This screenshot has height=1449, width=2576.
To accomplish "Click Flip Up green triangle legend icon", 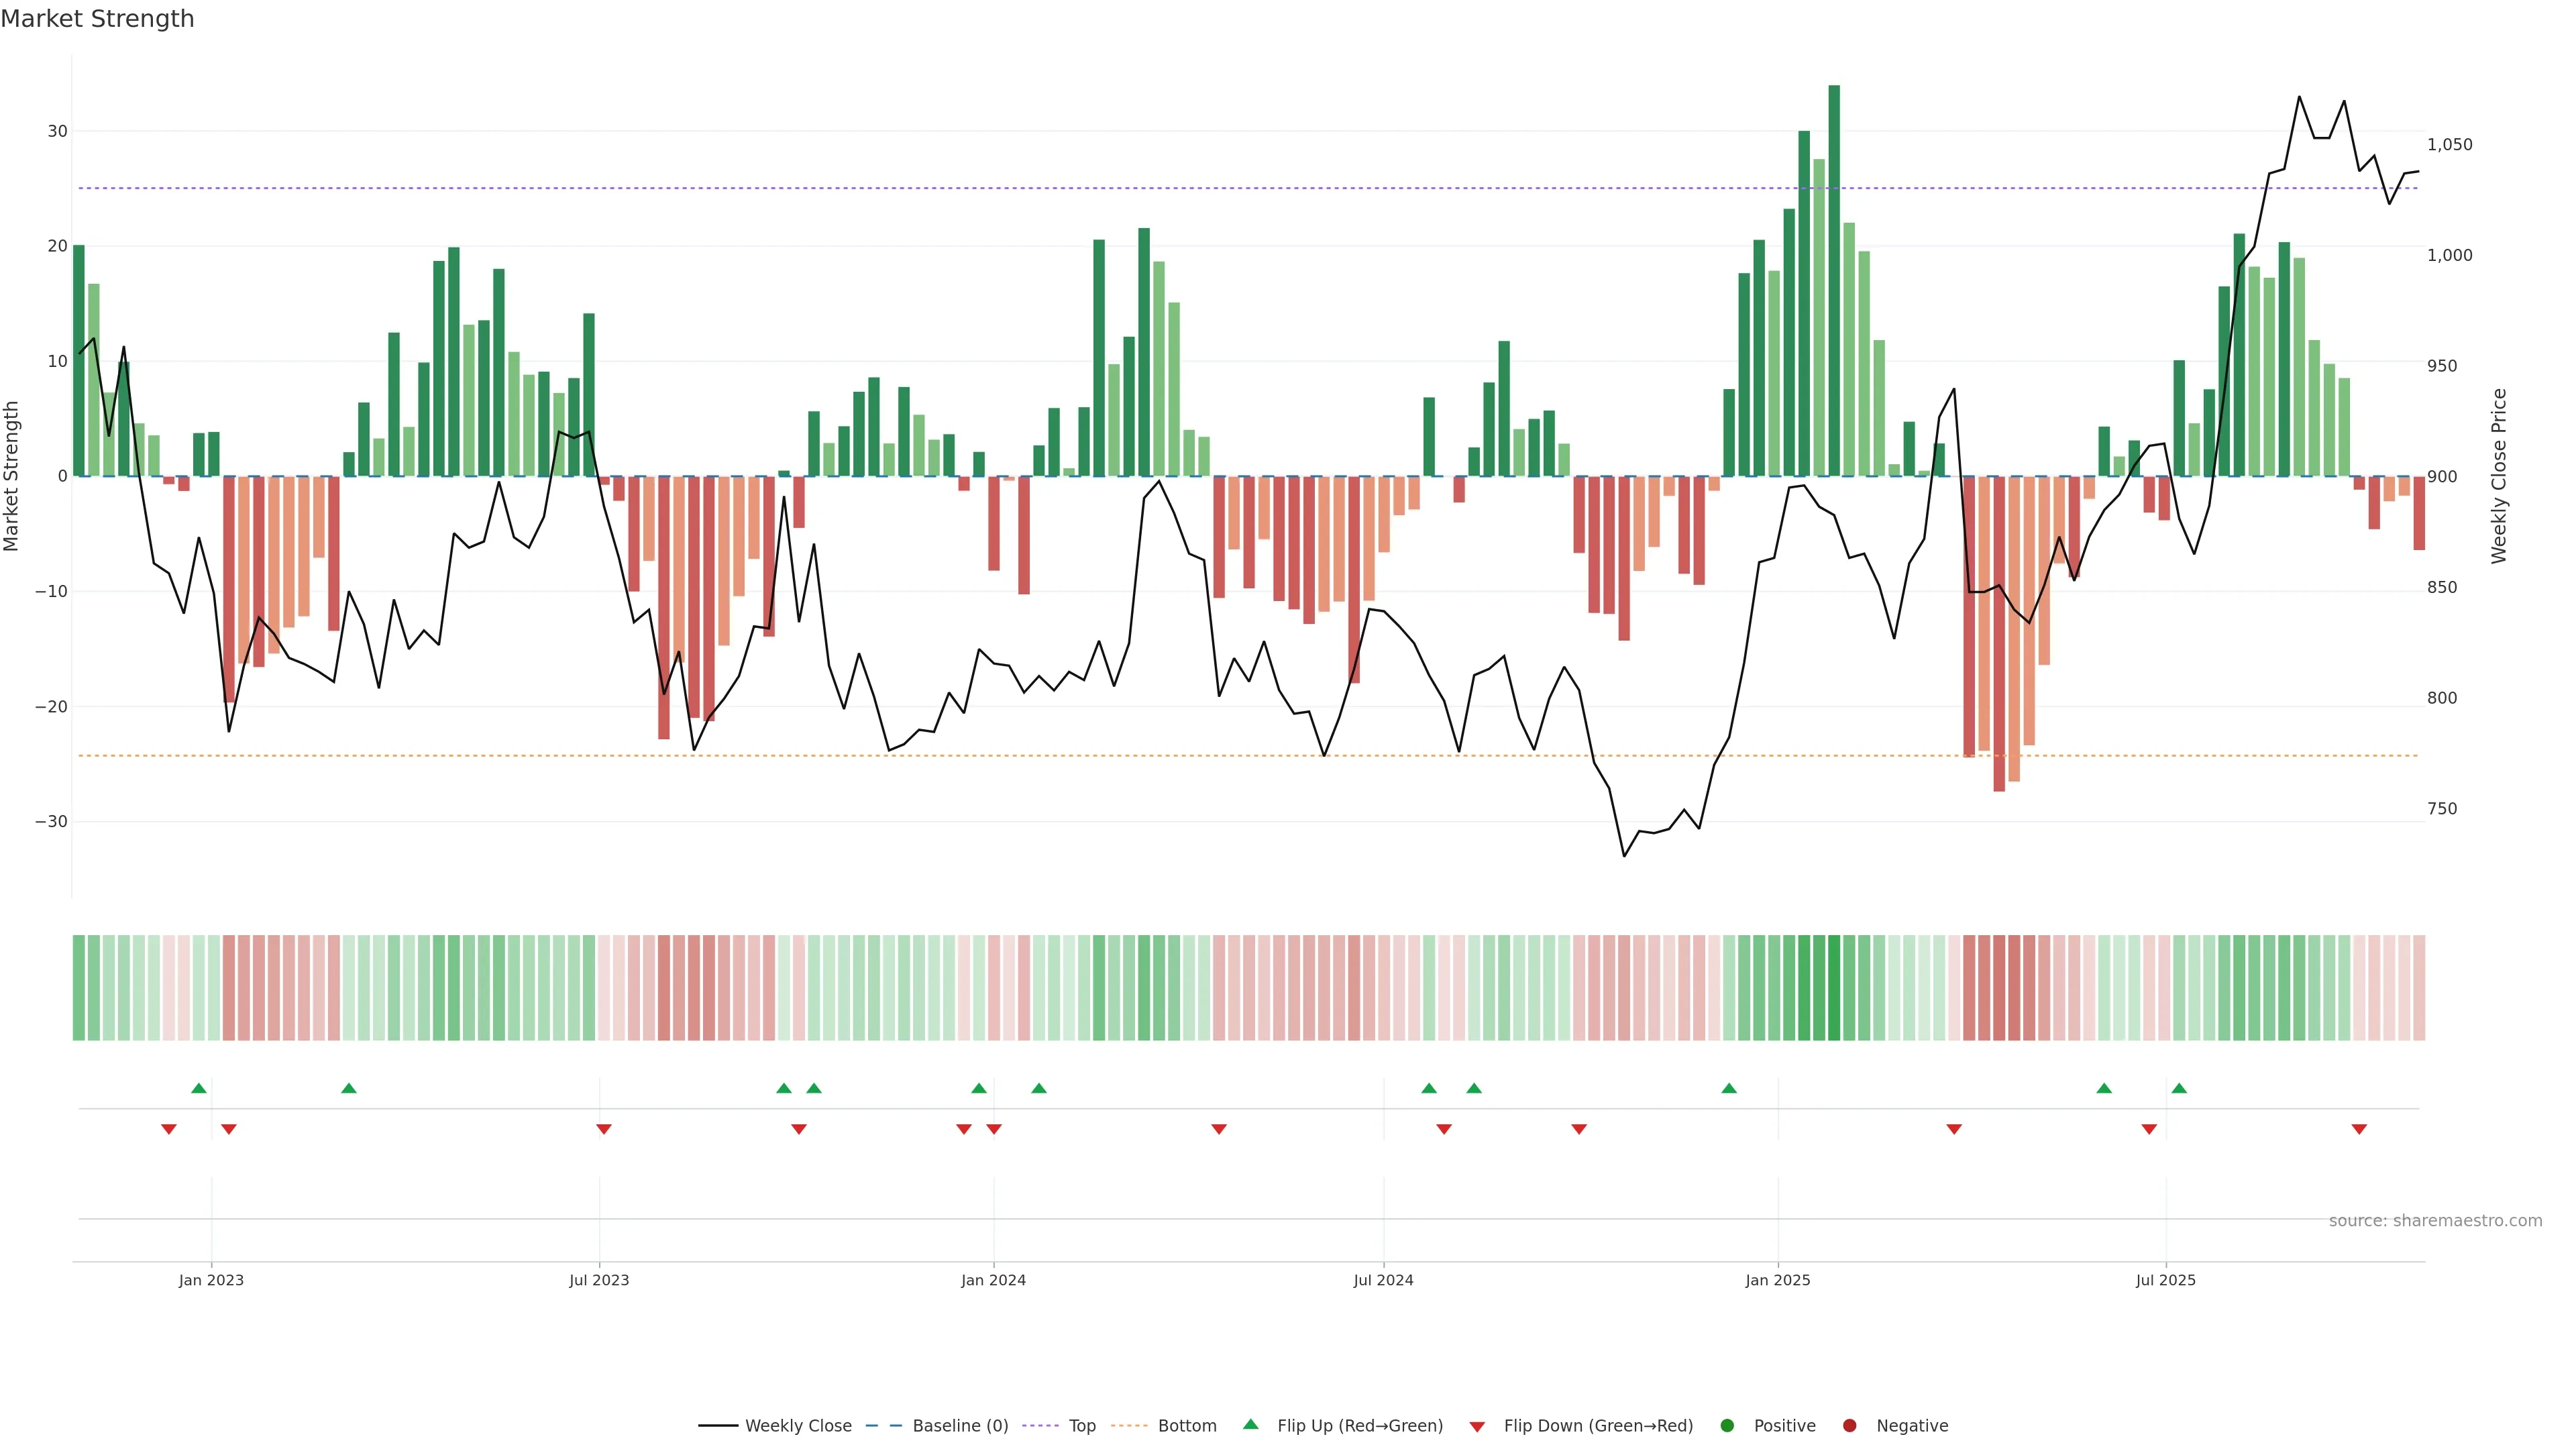I will 1250,1424.
